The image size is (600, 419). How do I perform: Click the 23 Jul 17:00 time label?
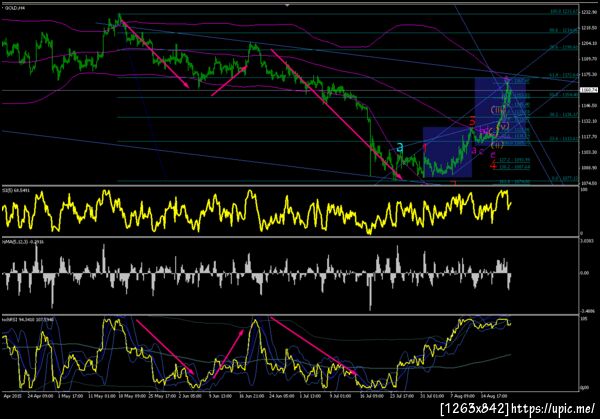click(x=402, y=396)
